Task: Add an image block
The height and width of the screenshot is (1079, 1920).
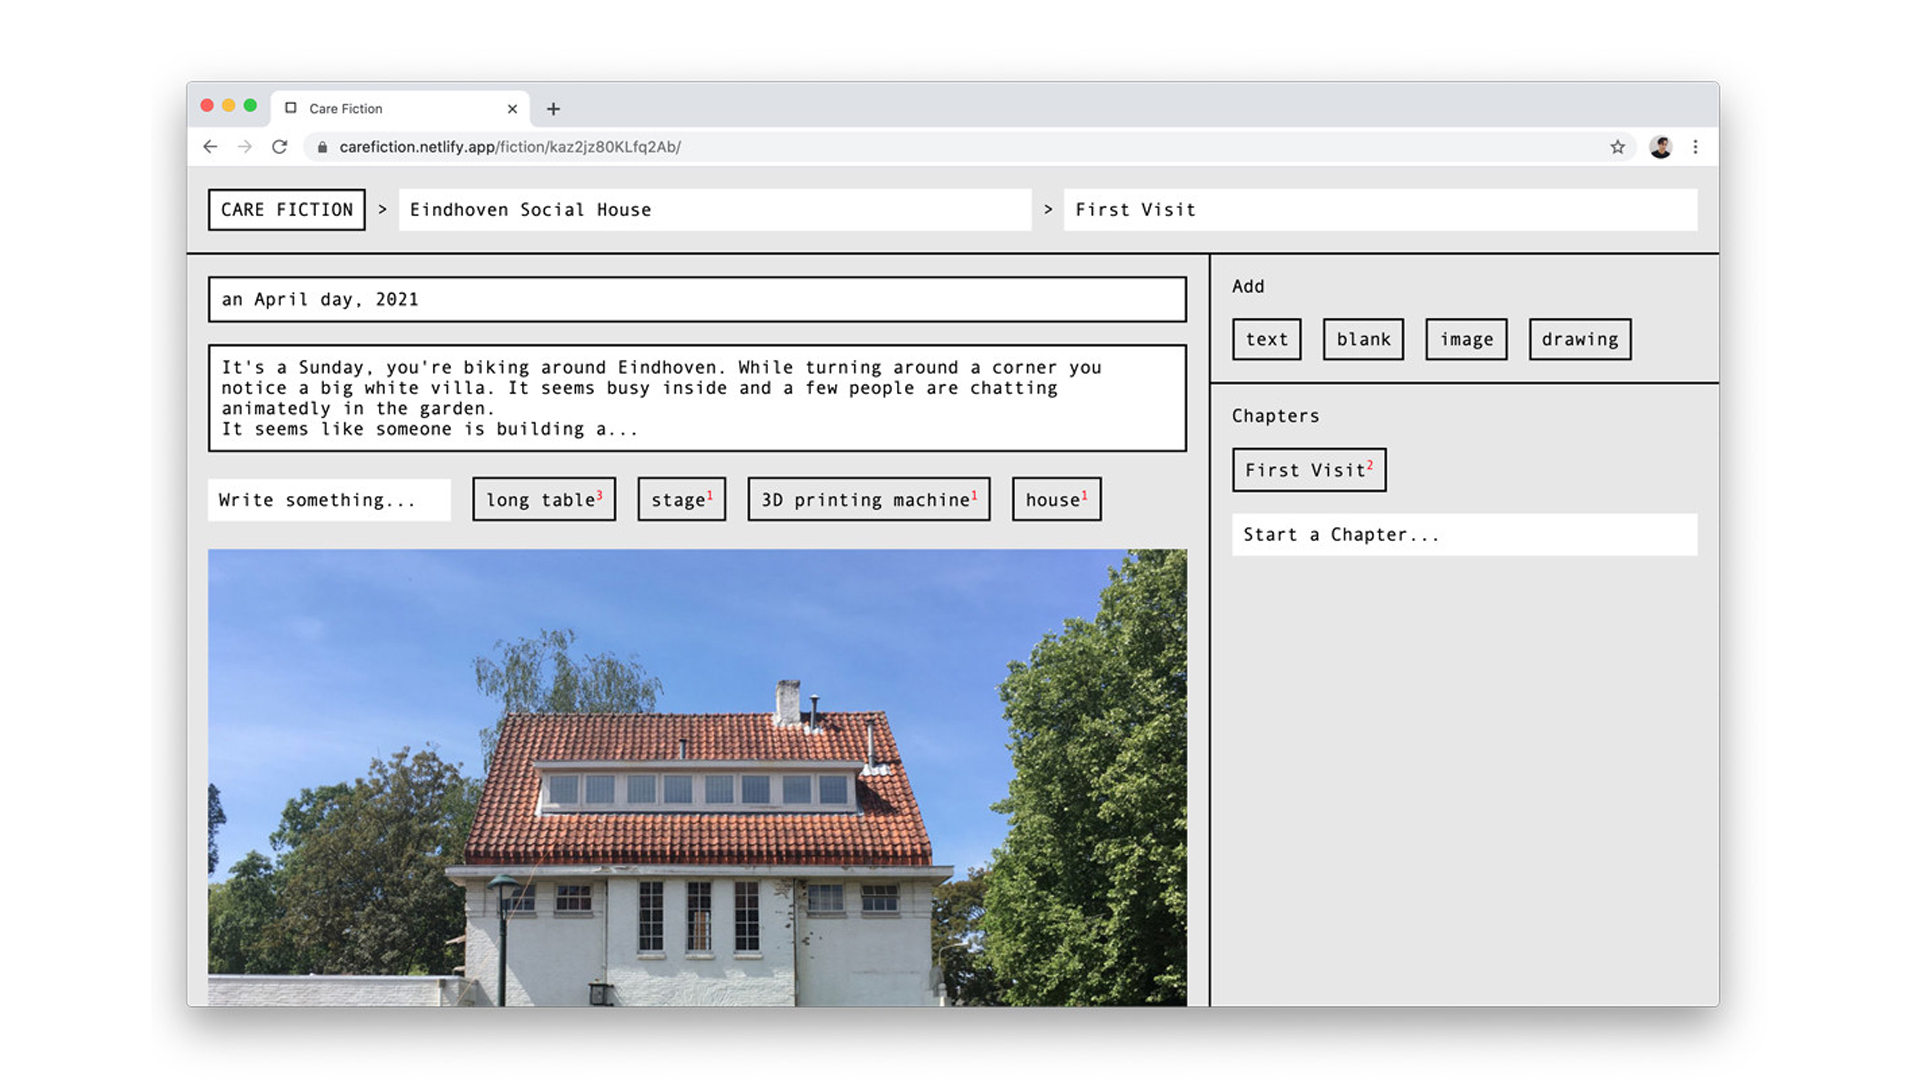Action: tap(1466, 339)
